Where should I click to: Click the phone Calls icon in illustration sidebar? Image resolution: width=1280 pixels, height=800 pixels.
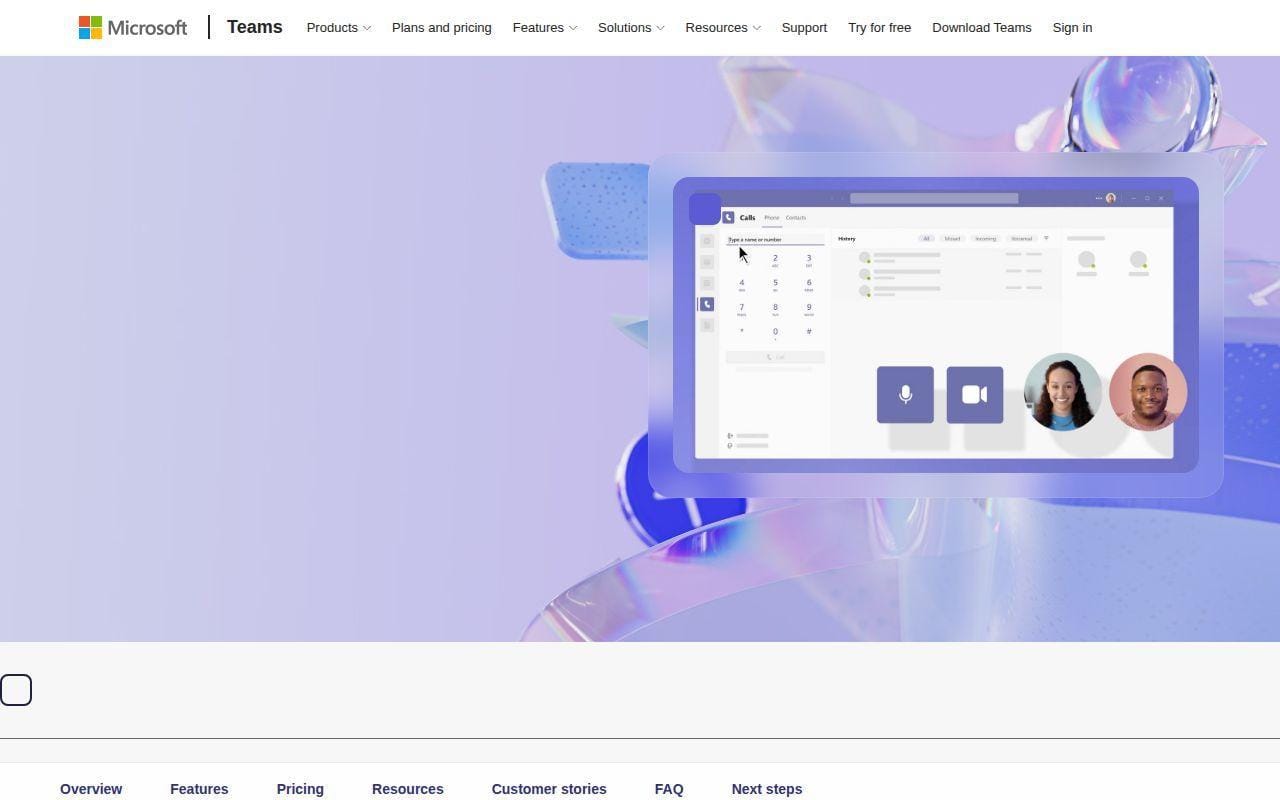coord(706,304)
